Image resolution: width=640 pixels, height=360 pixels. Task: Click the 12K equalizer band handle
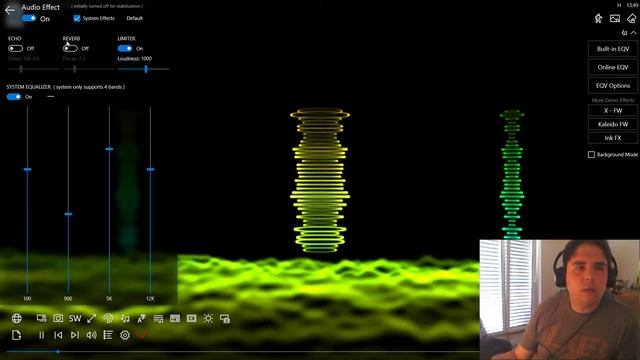(150, 169)
